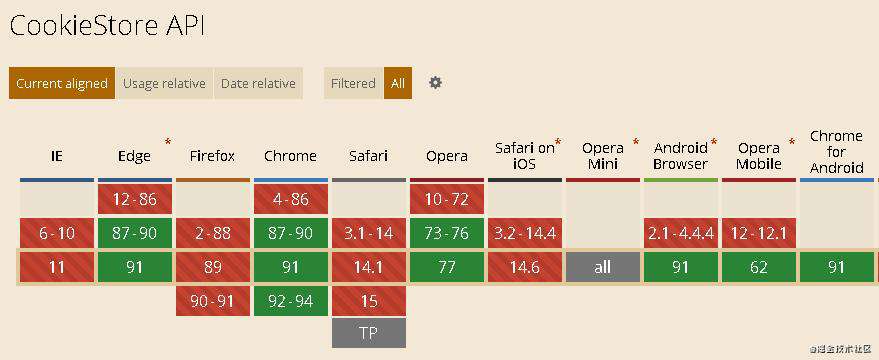Click the Safari on iOS asterisk

click(x=558, y=141)
